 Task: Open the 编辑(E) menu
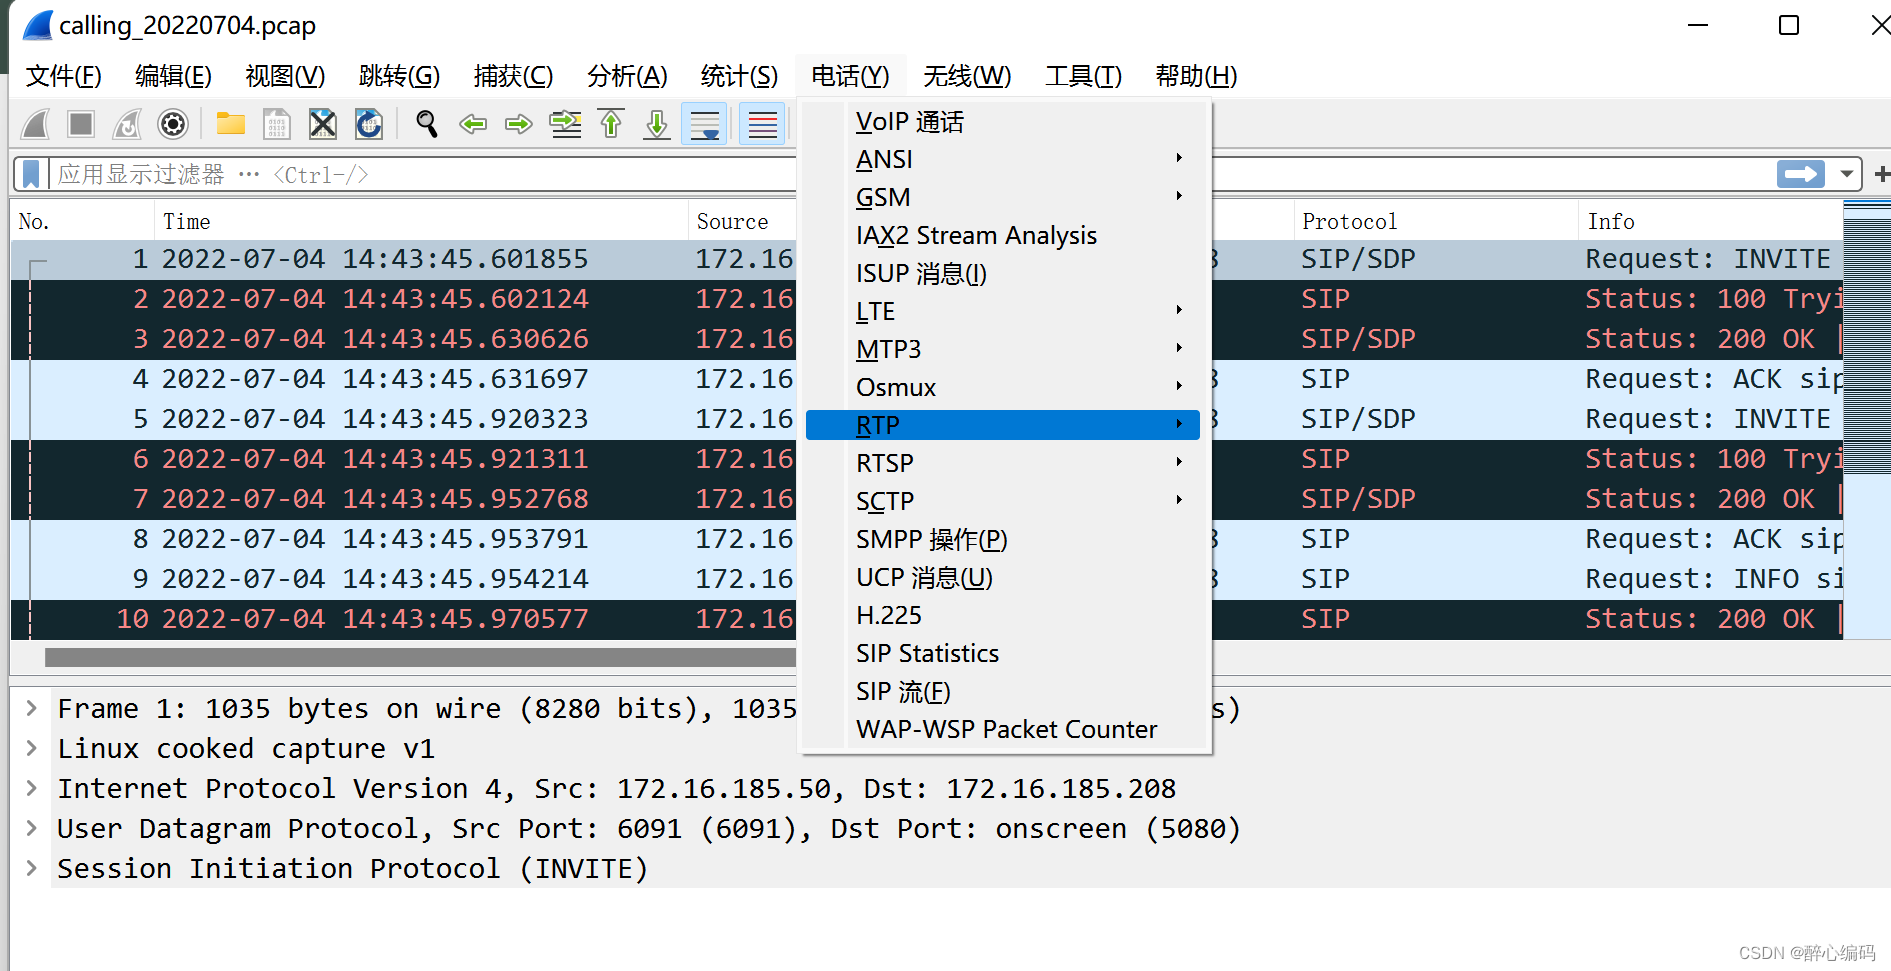click(x=173, y=76)
